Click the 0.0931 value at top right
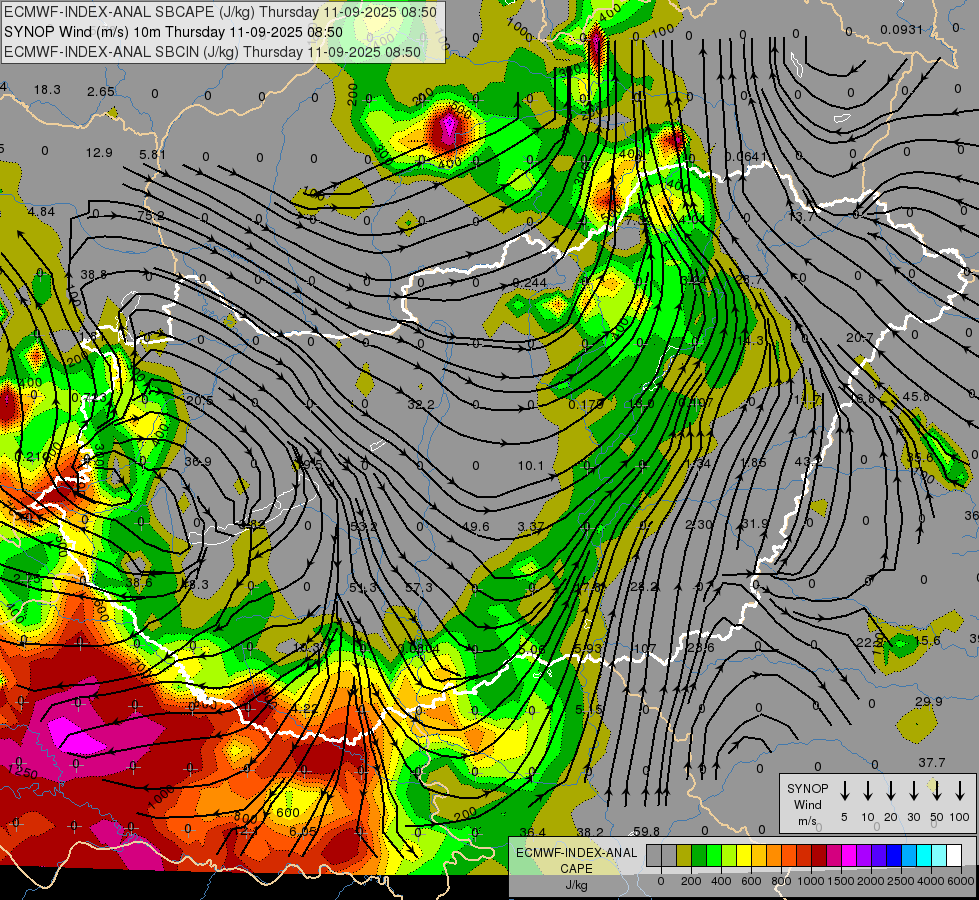The width and height of the screenshot is (979, 900). tap(901, 29)
